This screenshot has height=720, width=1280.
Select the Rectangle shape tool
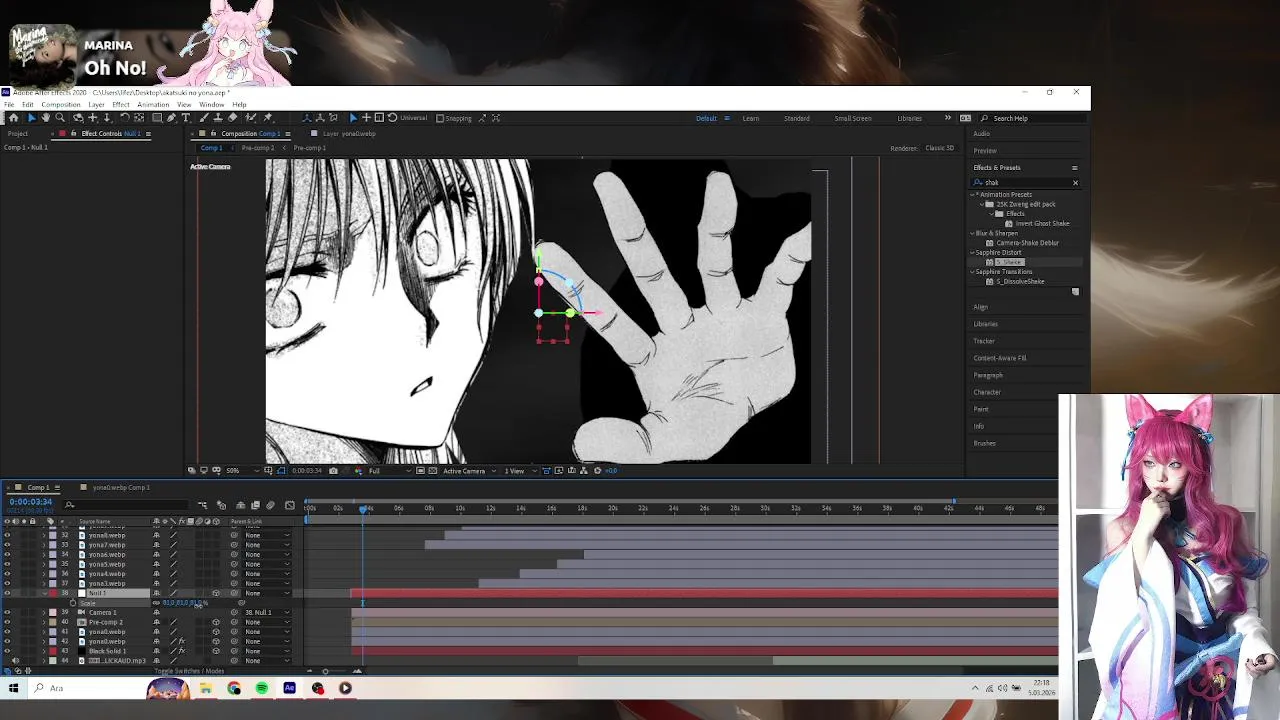pos(157,118)
